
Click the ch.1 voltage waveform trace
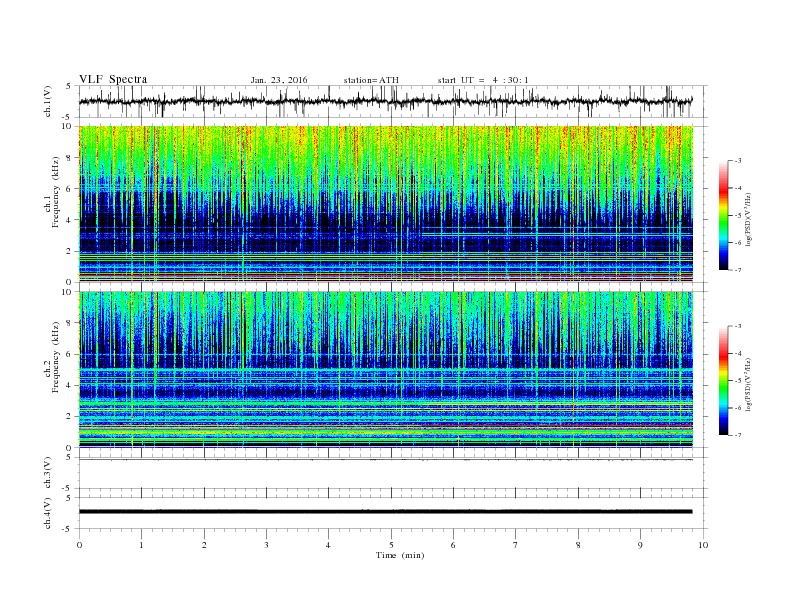click(385, 101)
